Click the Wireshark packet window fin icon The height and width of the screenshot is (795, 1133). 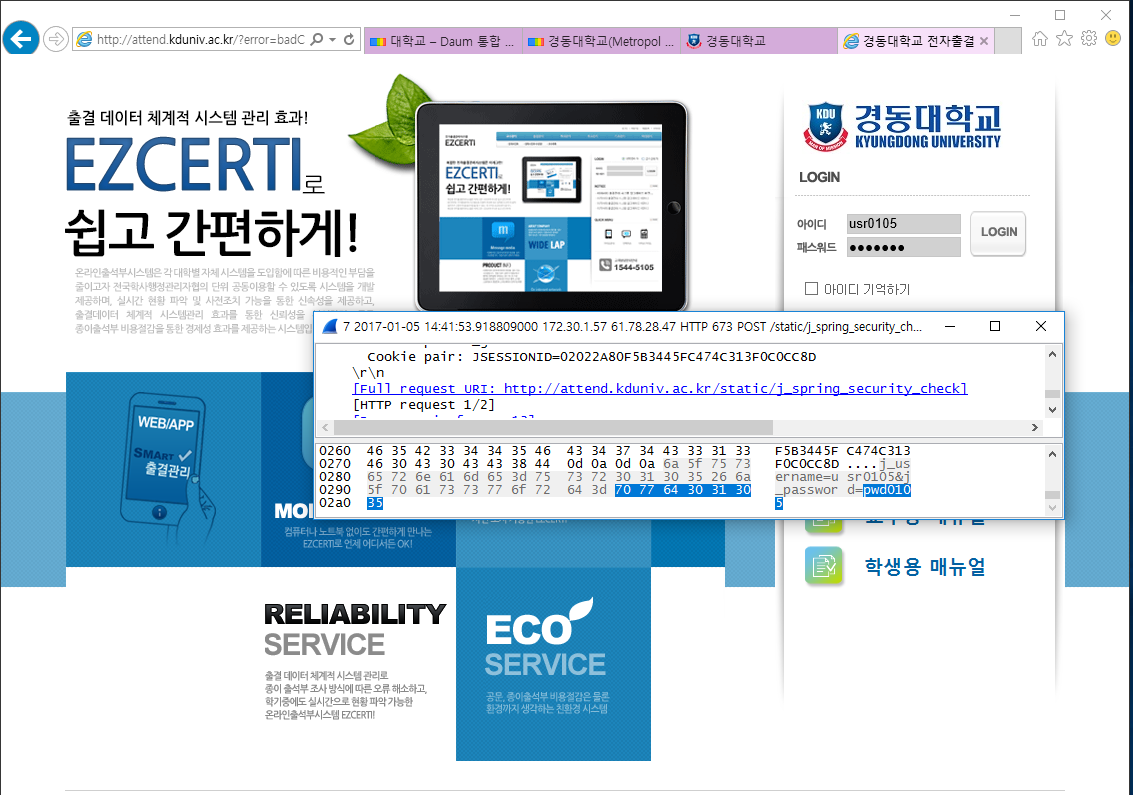(x=329, y=327)
